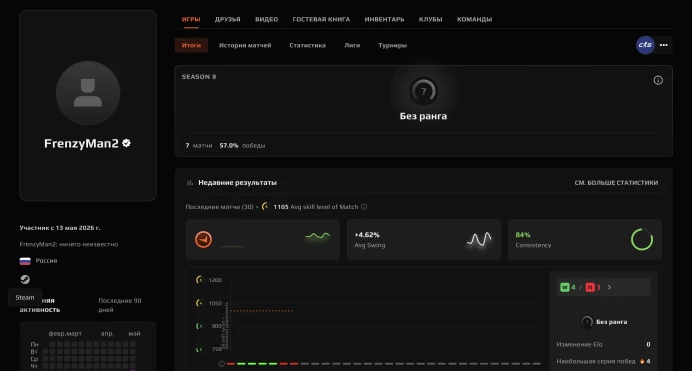Select the Итоги sub-tab
Viewport: 692px width, 371px height.
[x=191, y=45]
